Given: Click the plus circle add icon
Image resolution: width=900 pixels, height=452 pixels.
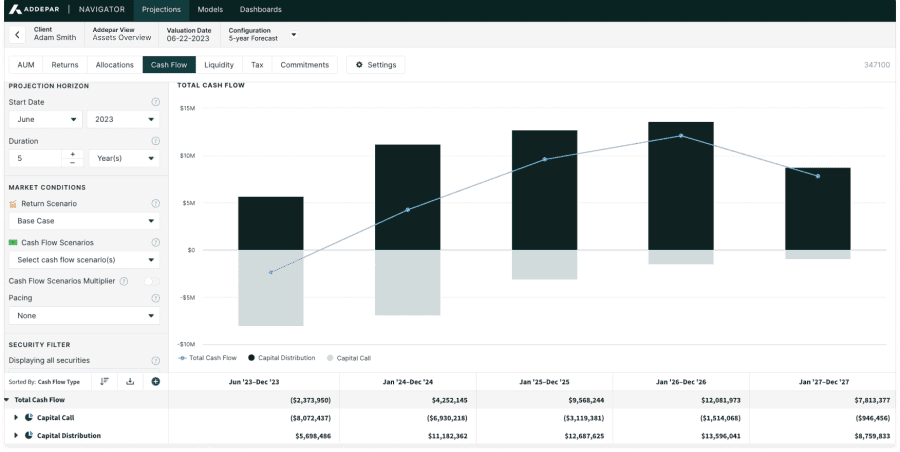Looking at the screenshot, I should [x=155, y=381].
